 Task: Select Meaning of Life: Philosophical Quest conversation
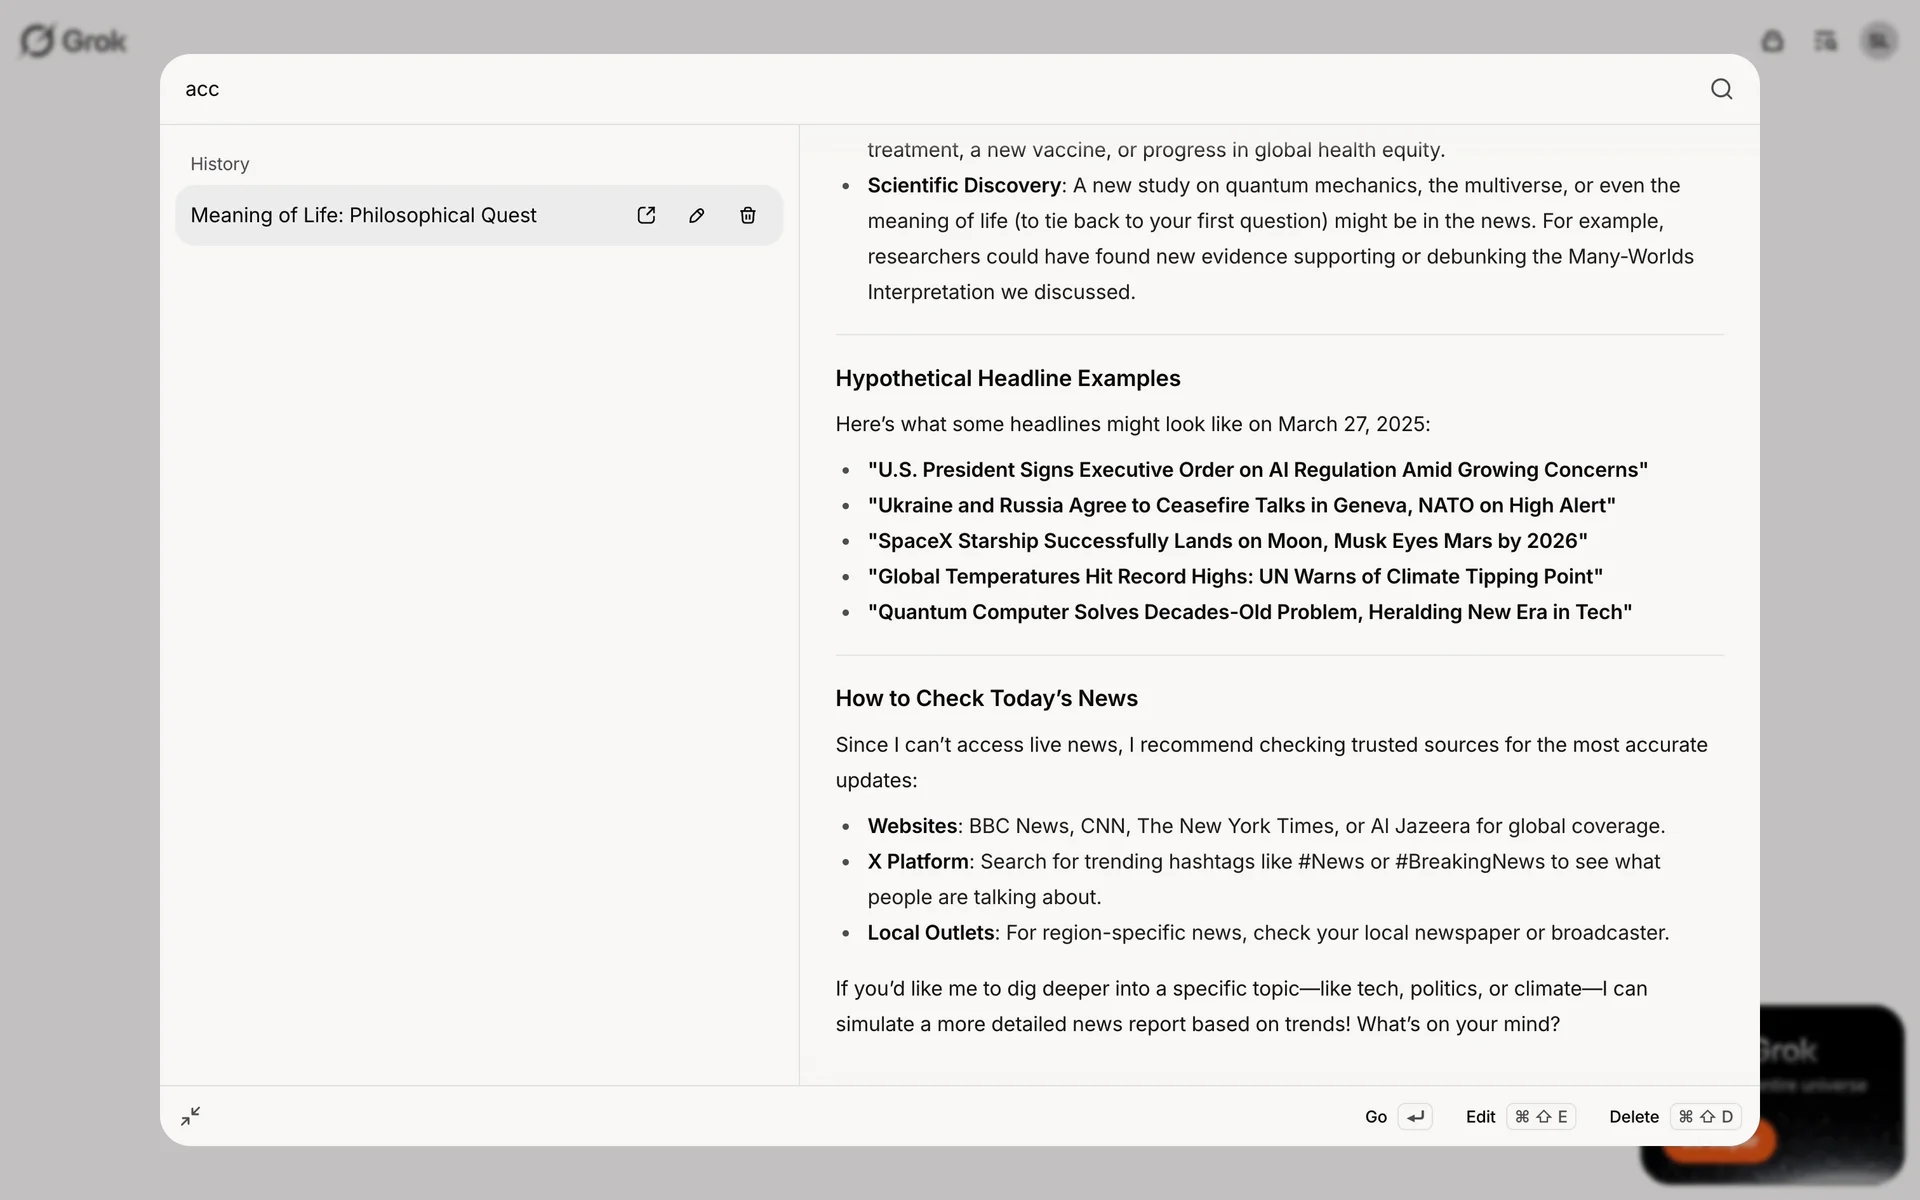[x=364, y=215]
